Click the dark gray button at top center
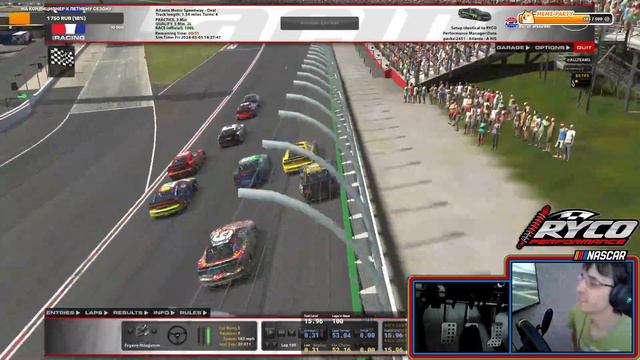The width and height of the screenshot is (640, 360). 320,23
